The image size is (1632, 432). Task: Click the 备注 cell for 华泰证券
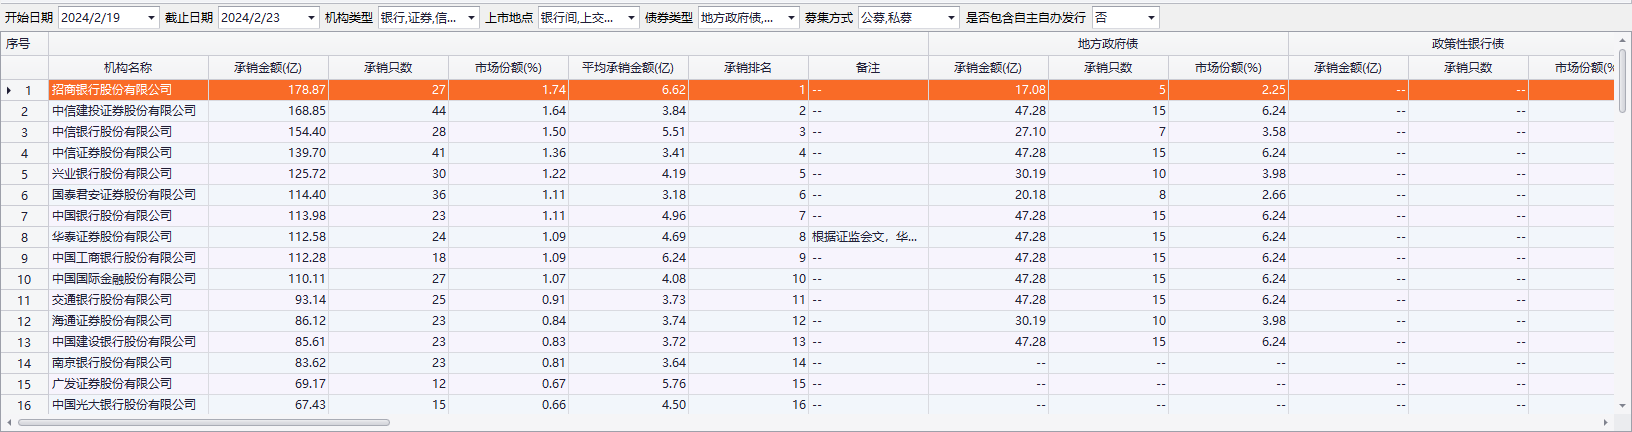tap(867, 237)
